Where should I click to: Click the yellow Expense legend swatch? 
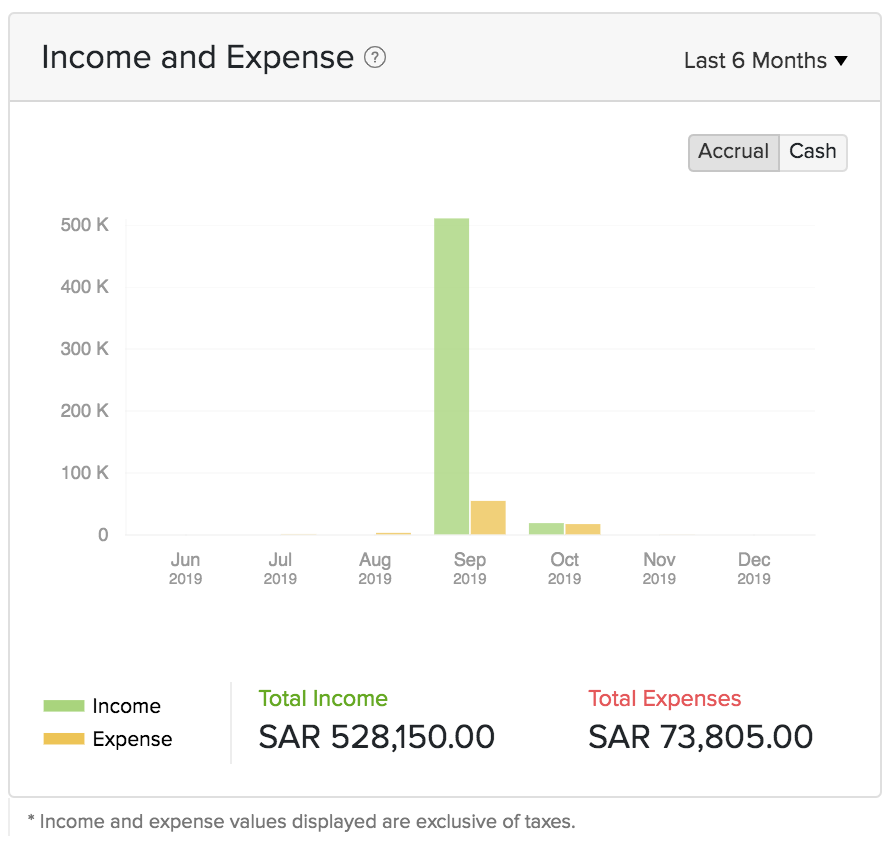[x=63, y=739]
